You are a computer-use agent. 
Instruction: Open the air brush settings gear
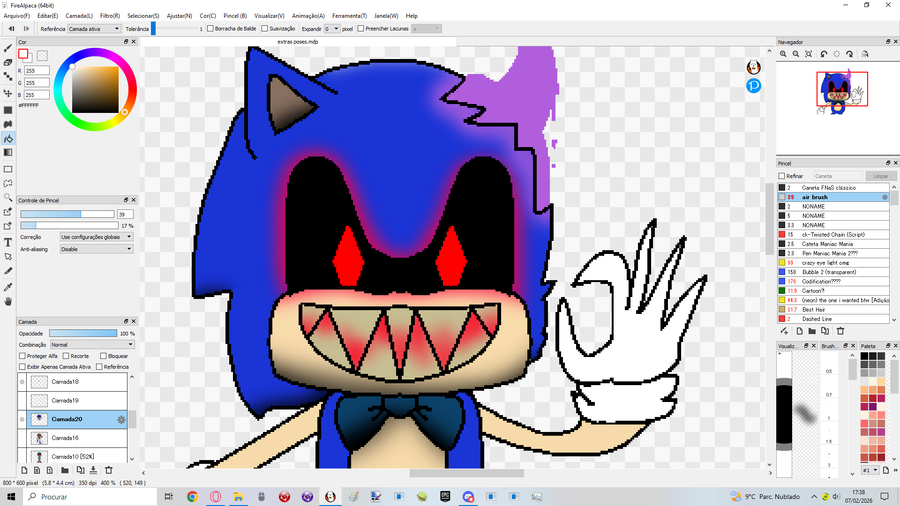pyautogui.click(x=885, y=197)
